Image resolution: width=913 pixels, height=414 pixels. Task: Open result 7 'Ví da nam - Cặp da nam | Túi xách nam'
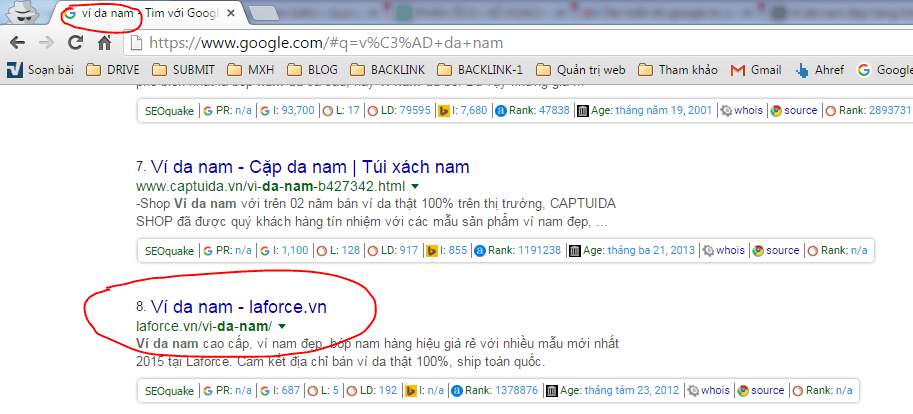[x=310, y=167]
